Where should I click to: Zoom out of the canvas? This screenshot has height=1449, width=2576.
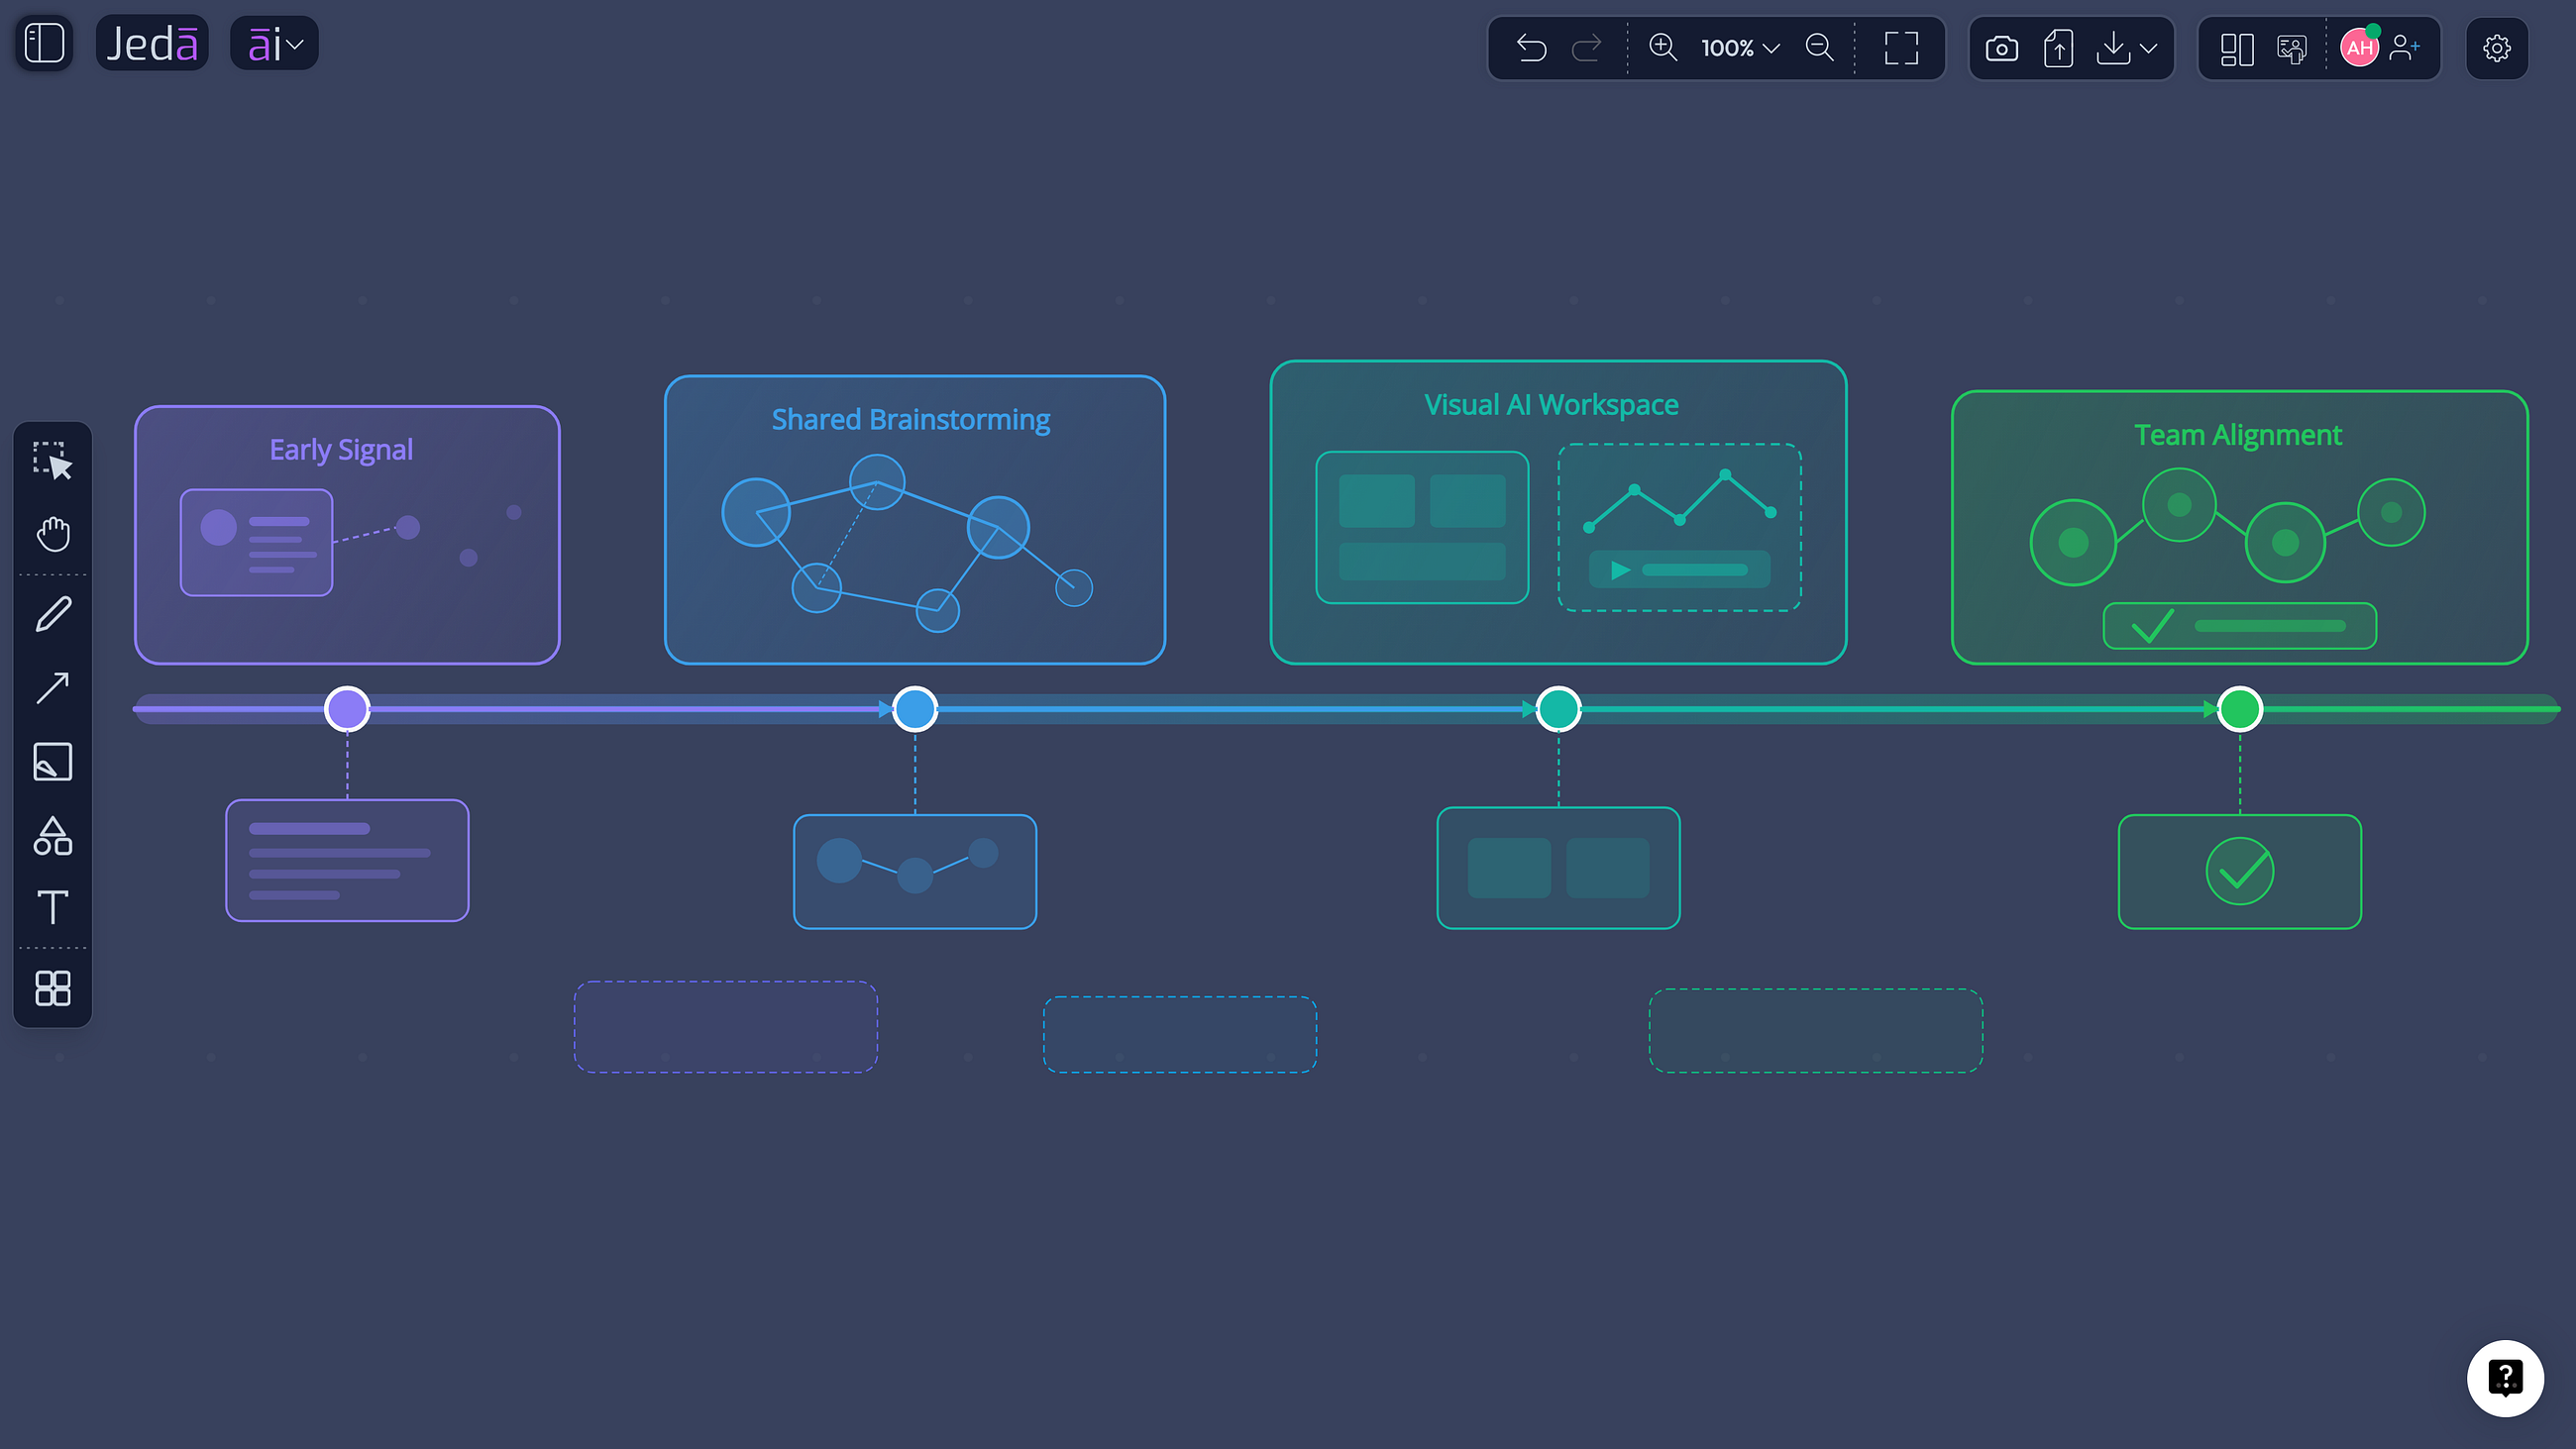coord(1819,48)
